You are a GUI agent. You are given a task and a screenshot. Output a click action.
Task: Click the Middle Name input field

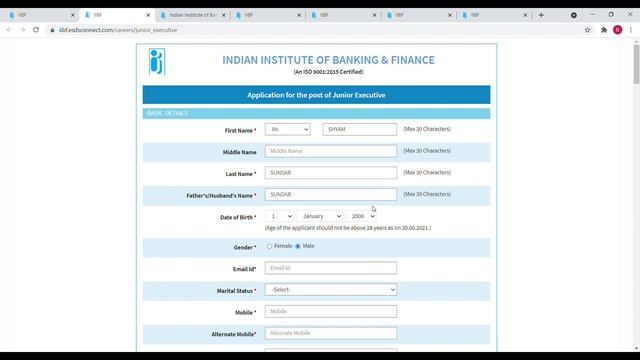point(331,151)
